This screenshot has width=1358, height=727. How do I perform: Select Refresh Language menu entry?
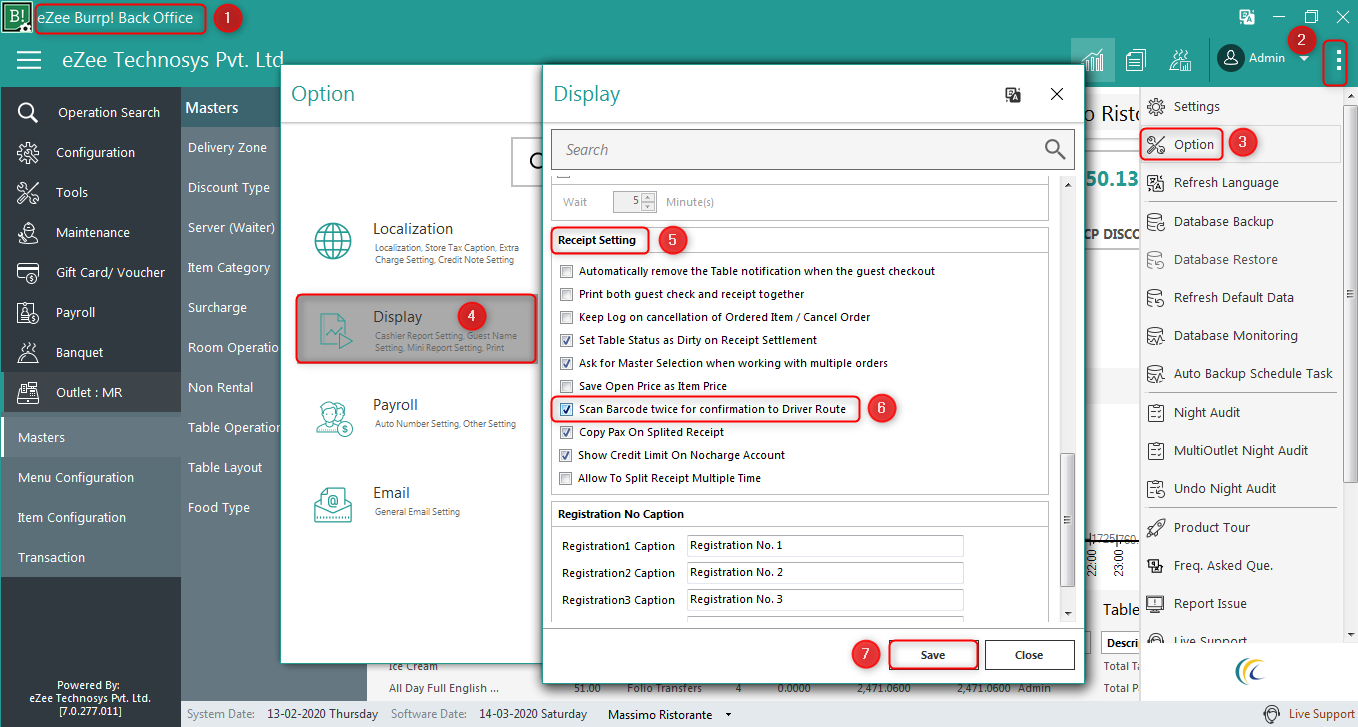(1226, 182)
